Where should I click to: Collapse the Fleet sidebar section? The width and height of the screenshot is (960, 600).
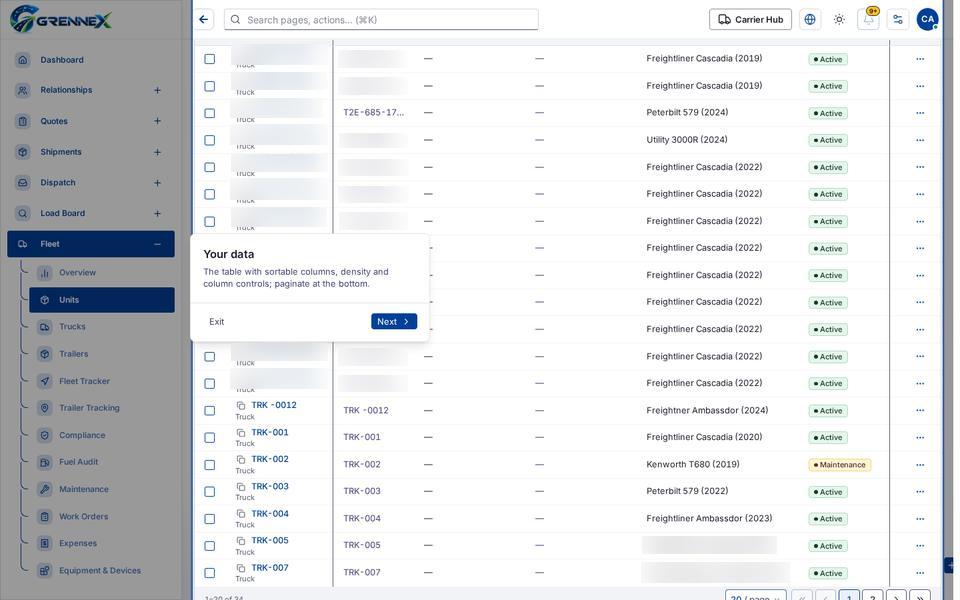point(157,244)
